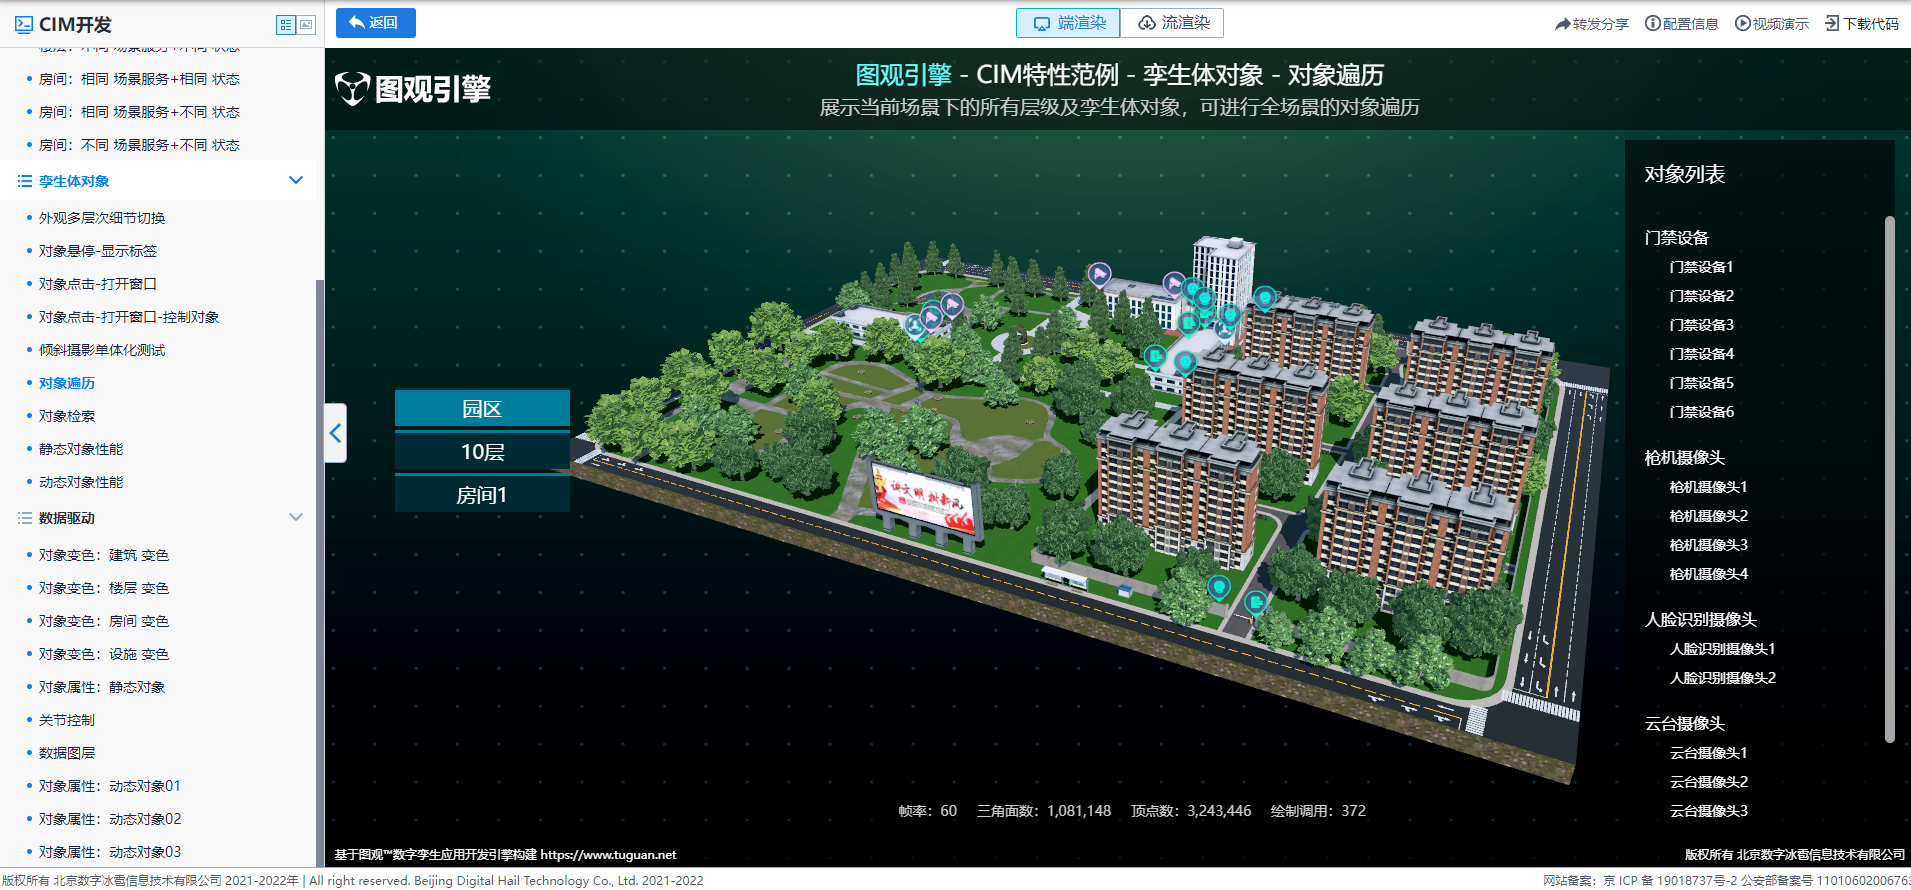Image resolution: width=1911 pixels, height=890 pixels.
Task: Play the 视频演示 video demo
Action: pyautogui.click(x=1772, y=24)
